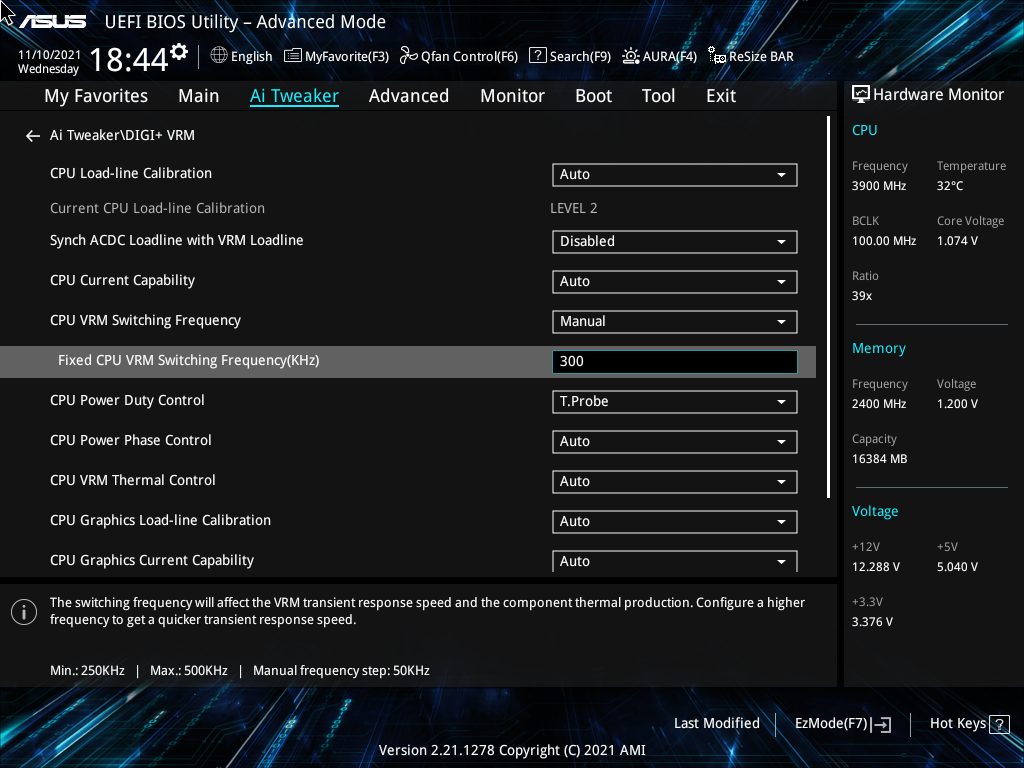This screenshot has height=768, width=1024.
Task: Open CPU Power Duty Control dropdown
Action: tap(675, 402)
